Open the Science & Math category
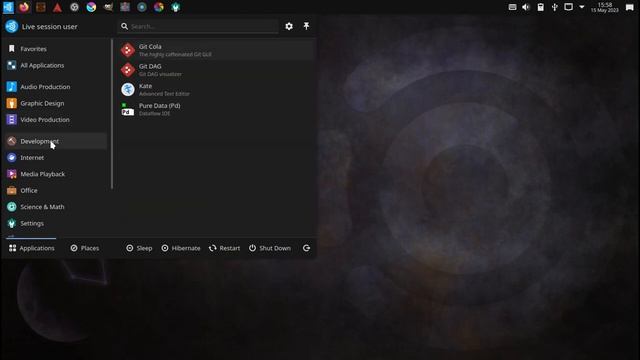This screenshot has height=360, width=640. (x=56, y=207)
